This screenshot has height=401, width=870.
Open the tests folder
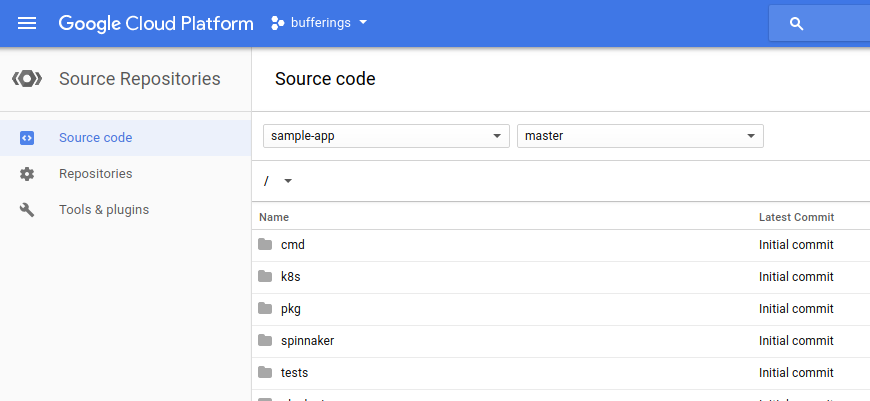click(294, 373)
